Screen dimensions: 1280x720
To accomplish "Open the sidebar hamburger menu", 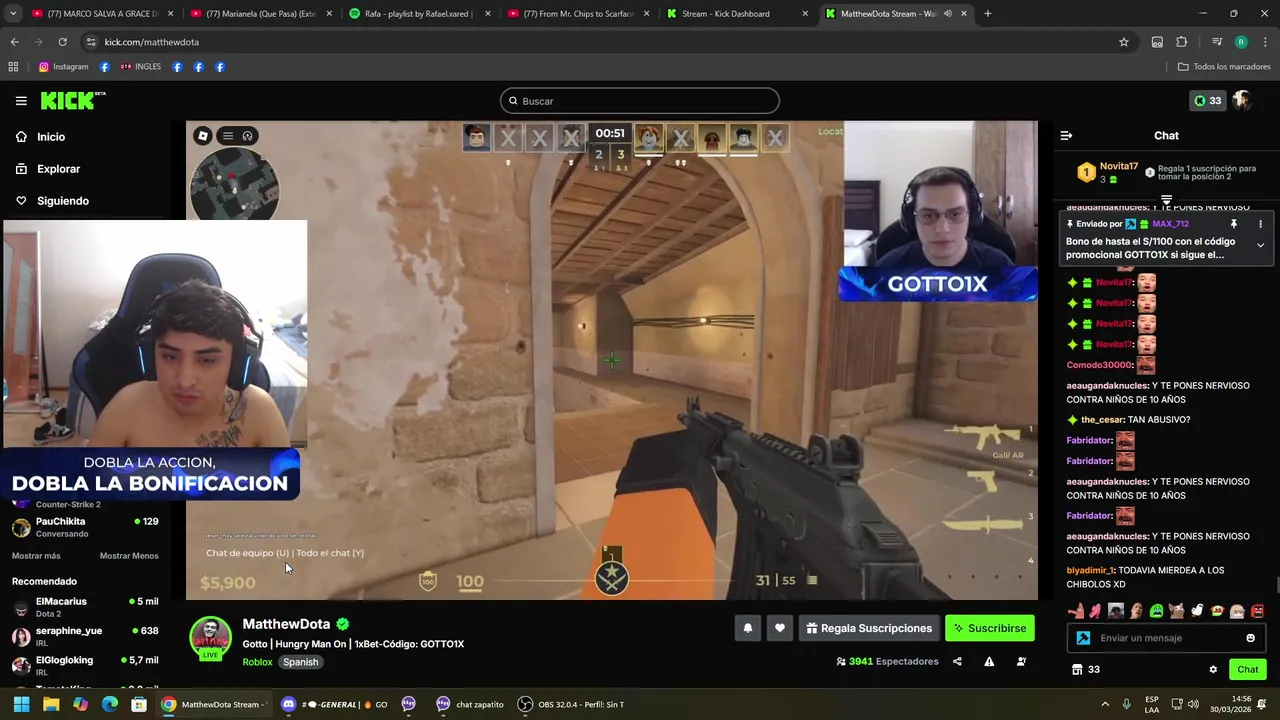I will 21,101.
